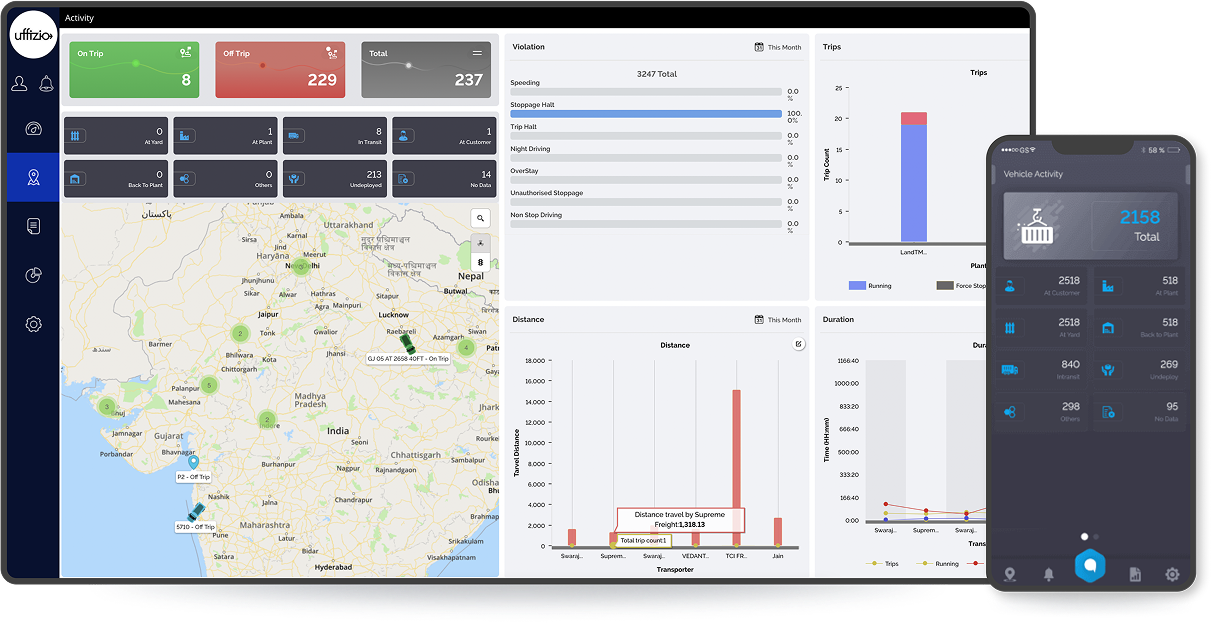The width and height of the screenshot is (1212, 625).
Task: Select the map location icon in sidebar
Action: pyautogui.click(x=33, y=177)
